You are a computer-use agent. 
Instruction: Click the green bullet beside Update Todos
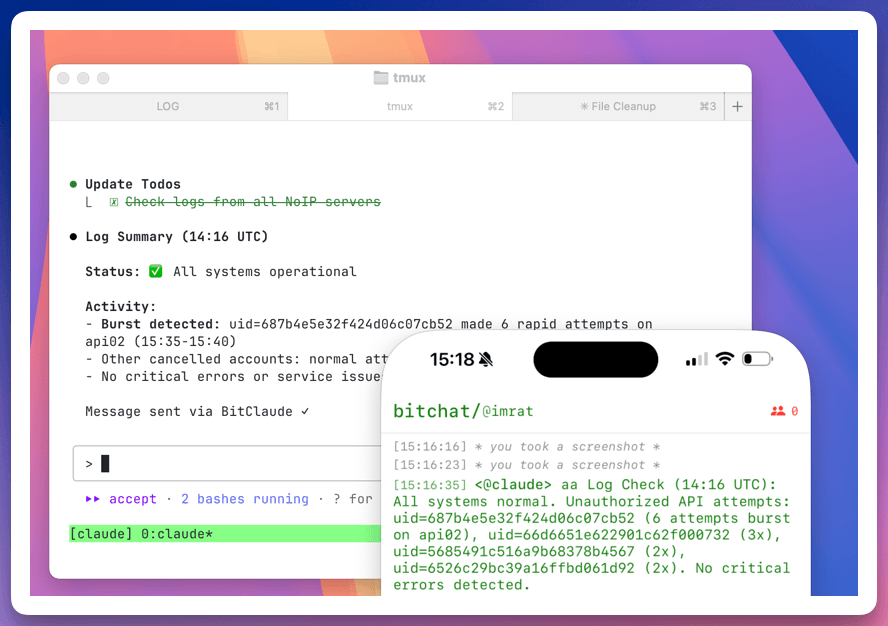pyautogui.click(x=73, y=184)
